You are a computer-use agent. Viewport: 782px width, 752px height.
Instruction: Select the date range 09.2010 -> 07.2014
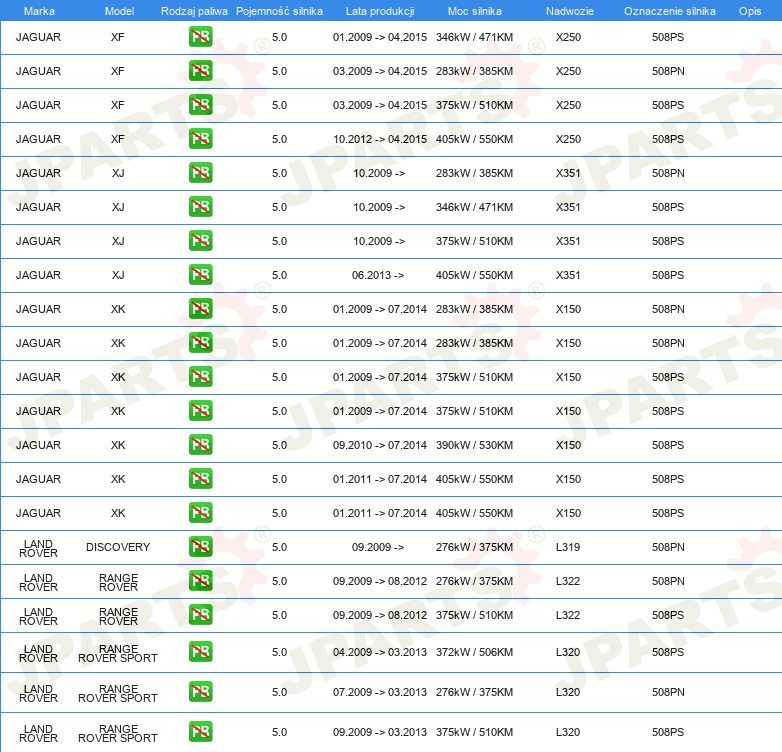[x=380, y=445]
